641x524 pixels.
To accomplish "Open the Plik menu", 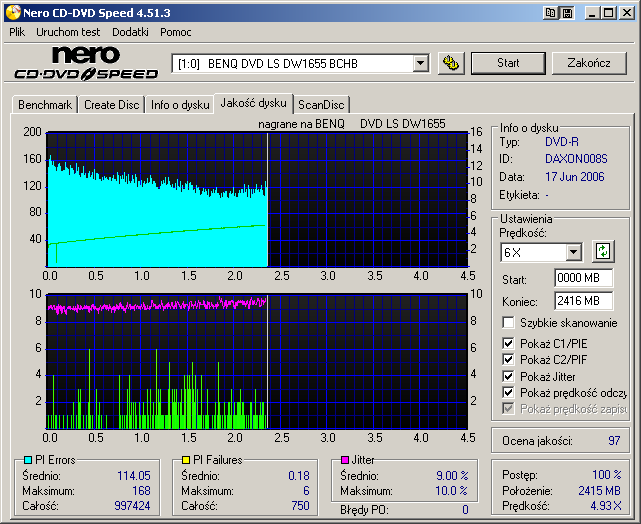I will click(17, 32).
